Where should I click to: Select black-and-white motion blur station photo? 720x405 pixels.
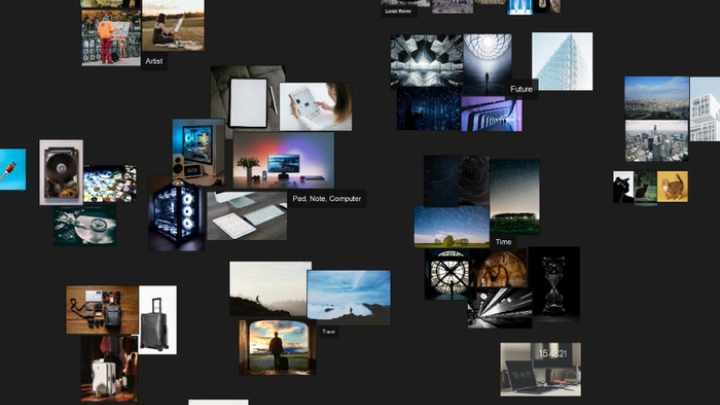coord(500,308)
